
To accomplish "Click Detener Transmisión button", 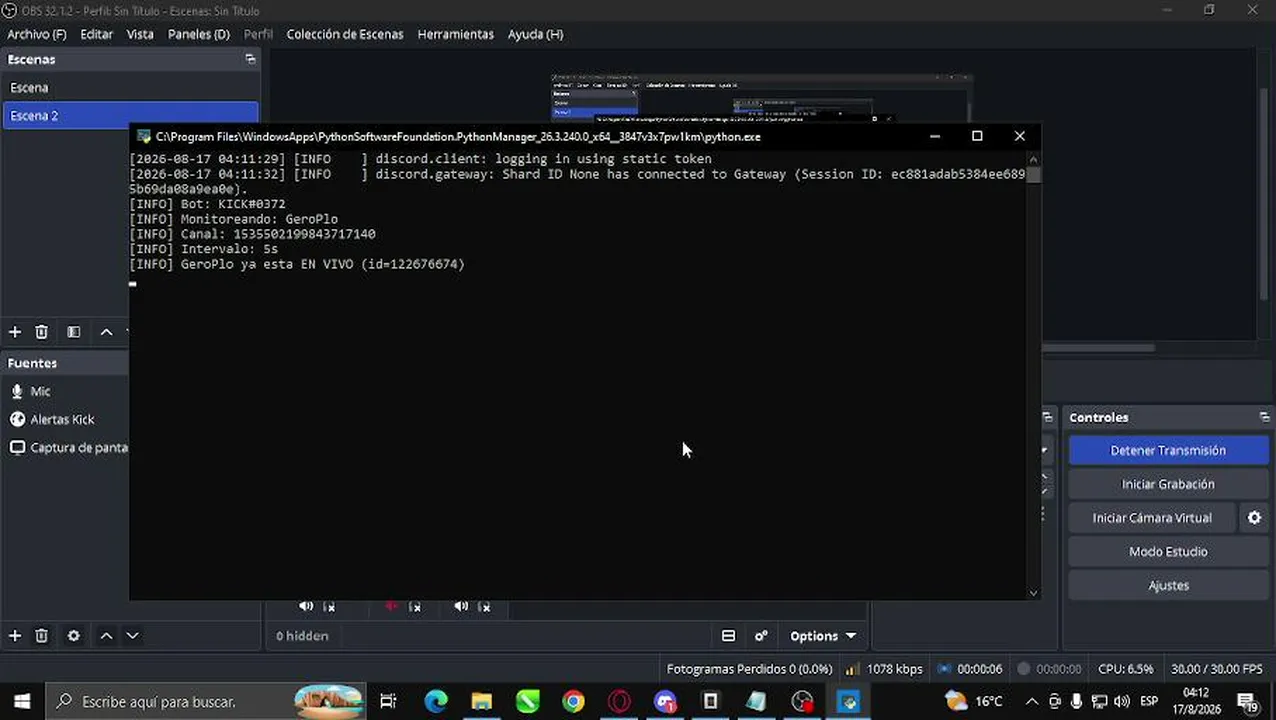I will coord(1168,450).
